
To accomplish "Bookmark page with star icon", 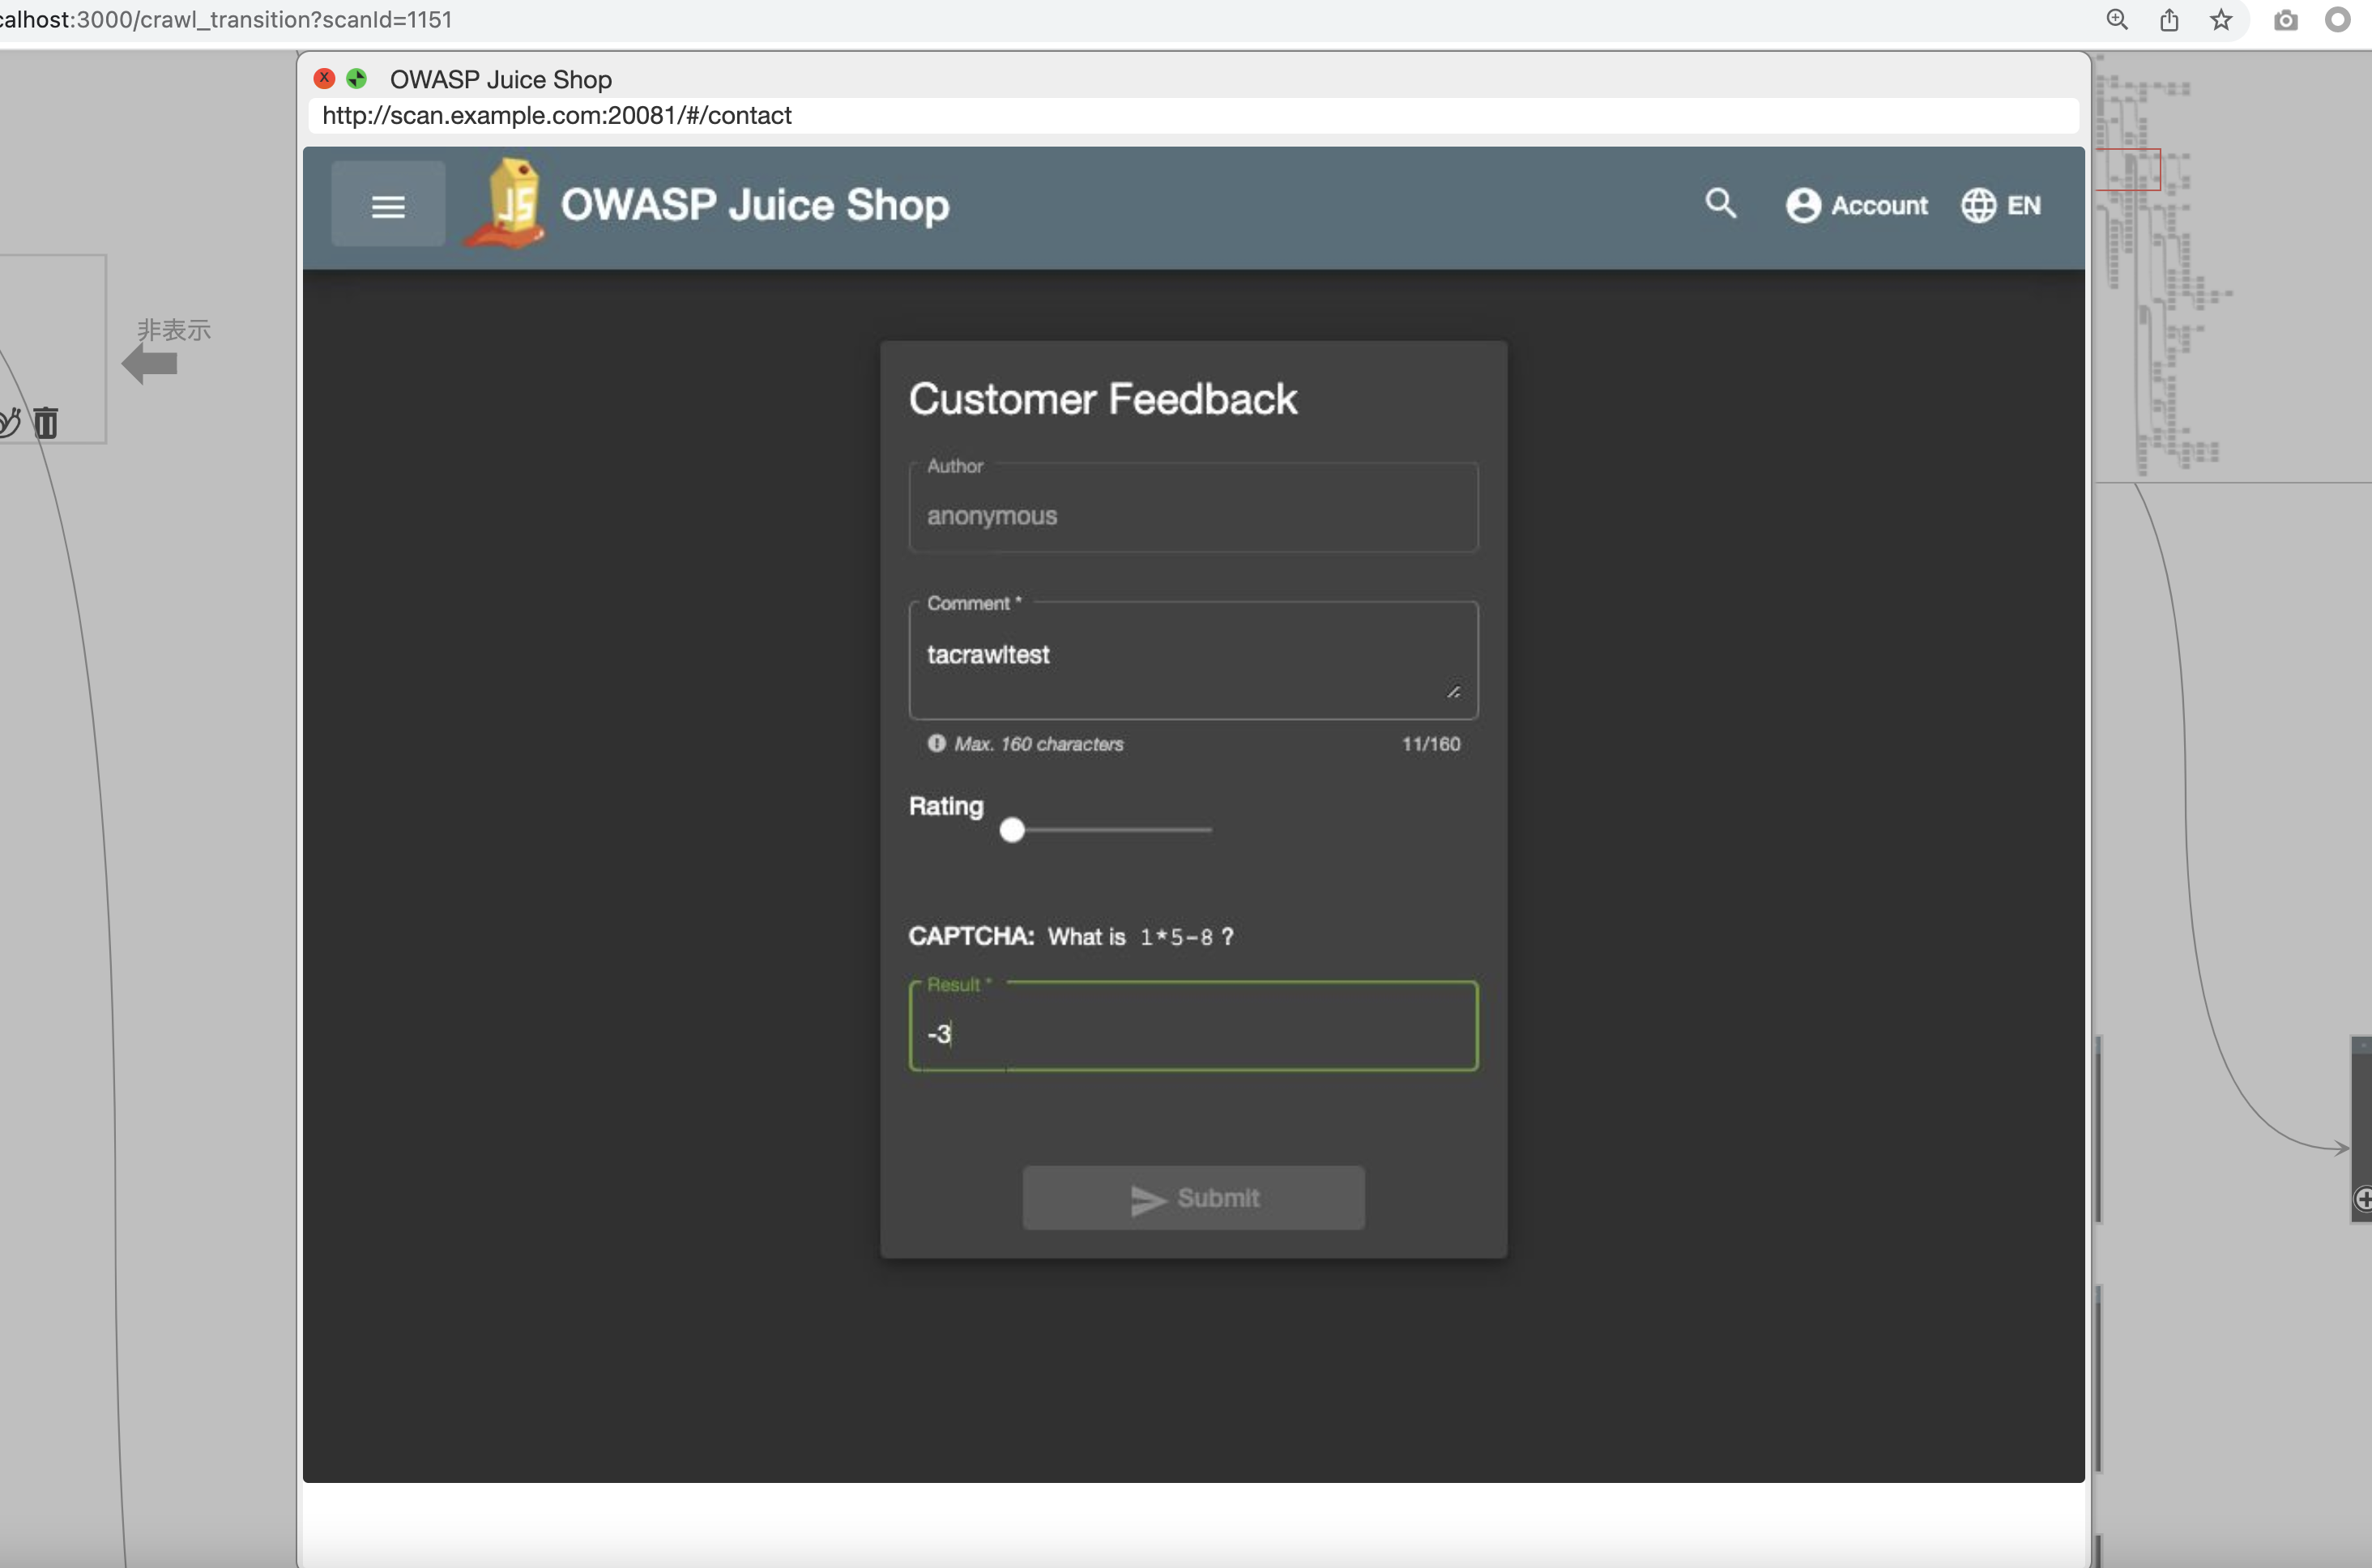I will pos(2221,20).
